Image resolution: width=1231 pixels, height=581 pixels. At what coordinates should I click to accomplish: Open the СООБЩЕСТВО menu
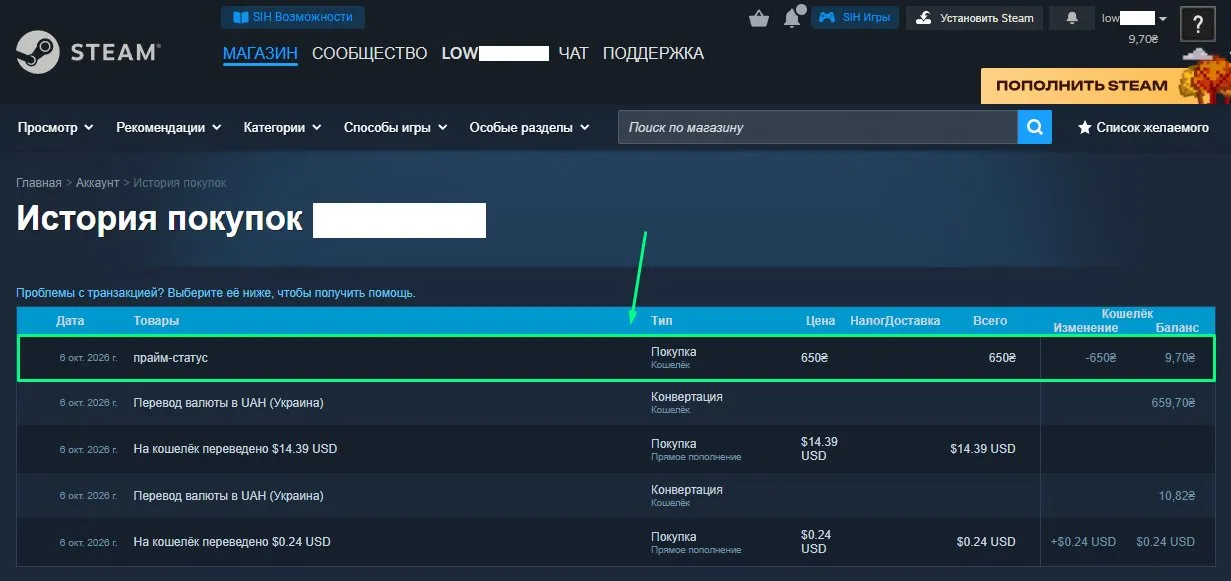(370, 53)
